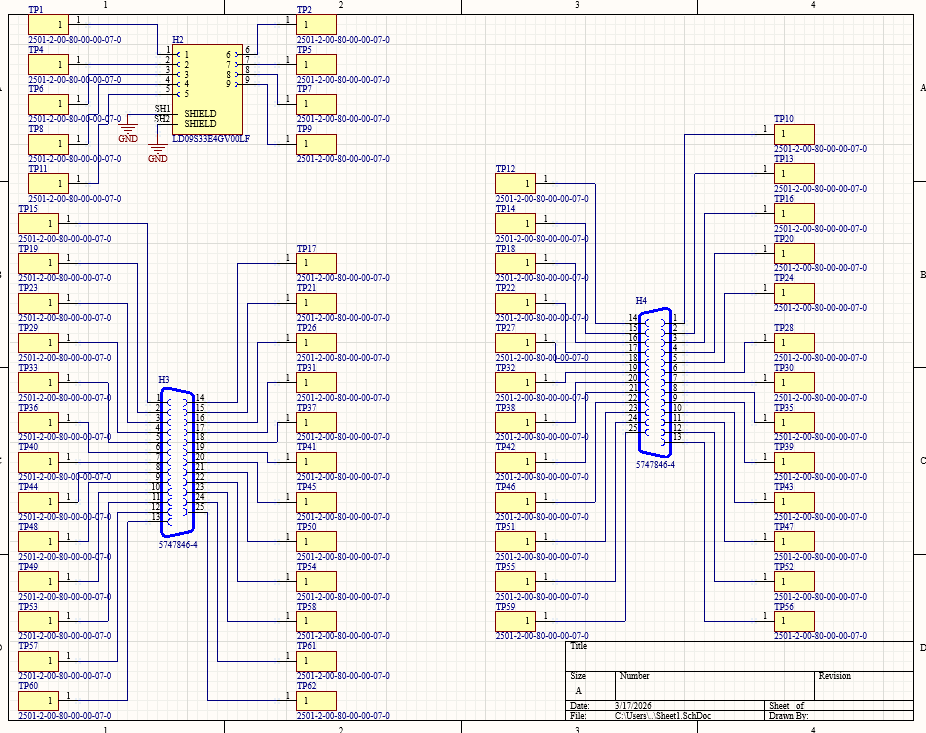Click the Revision field in title block
This screenshot has width=926, height=733.
pos(865,685)
